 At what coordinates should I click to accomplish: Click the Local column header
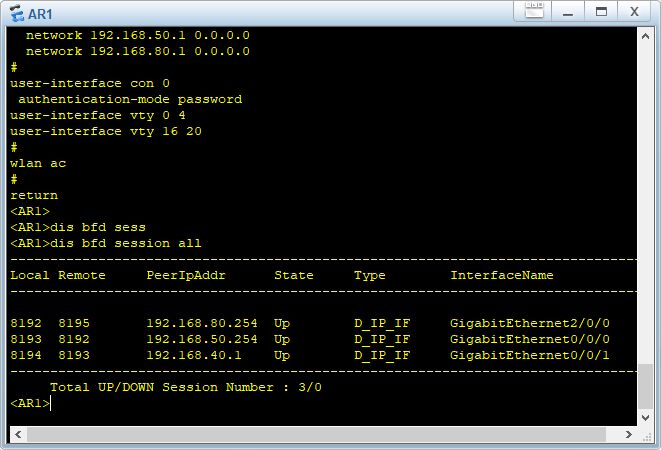[30, 275]
